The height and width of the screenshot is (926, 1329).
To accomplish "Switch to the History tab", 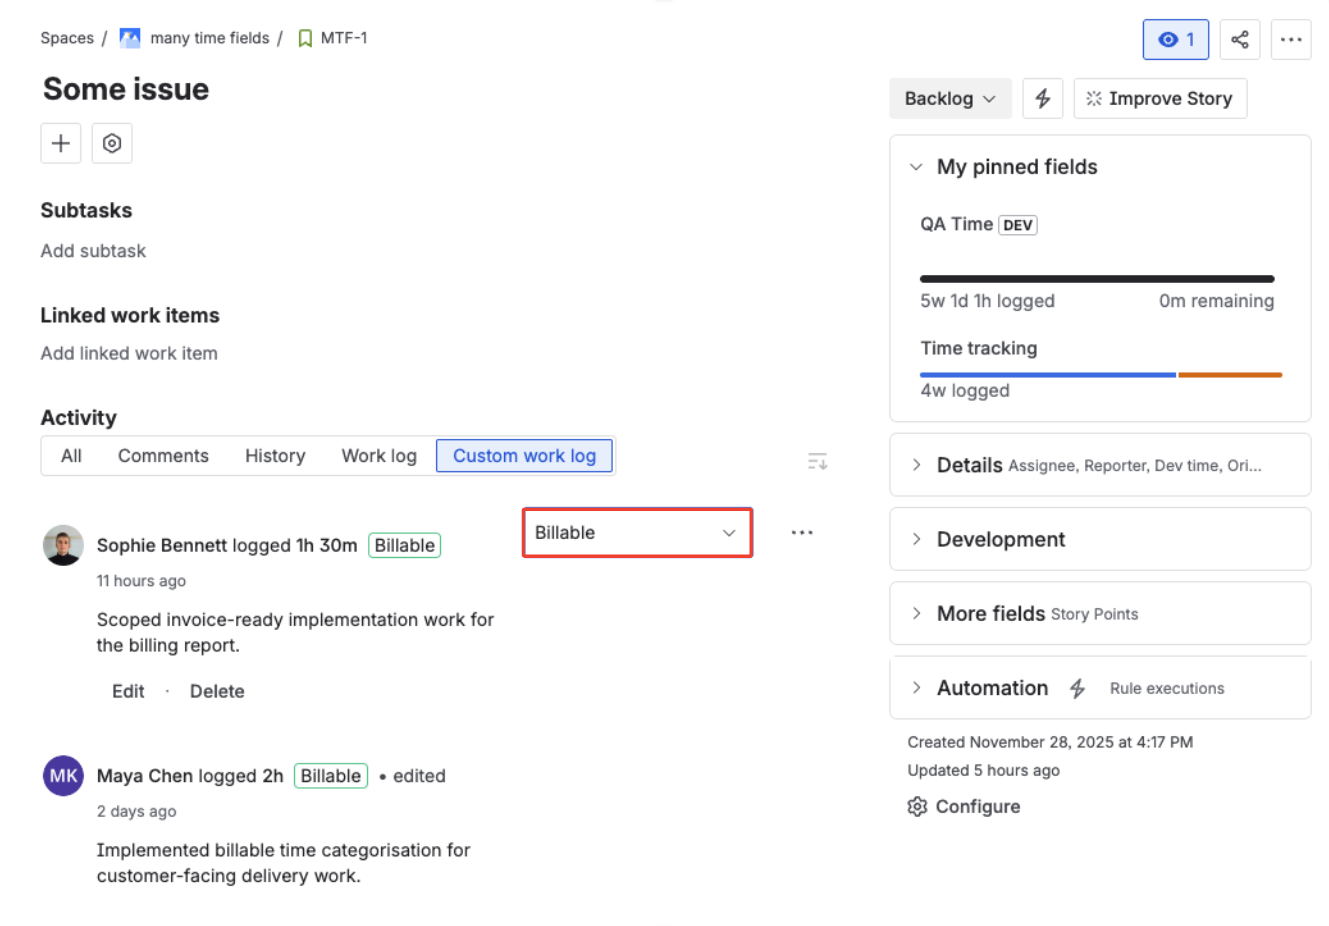I will coord(274,455).
